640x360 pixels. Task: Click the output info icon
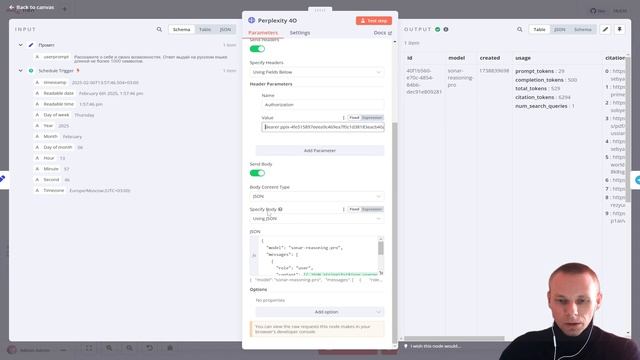(446, 29)
